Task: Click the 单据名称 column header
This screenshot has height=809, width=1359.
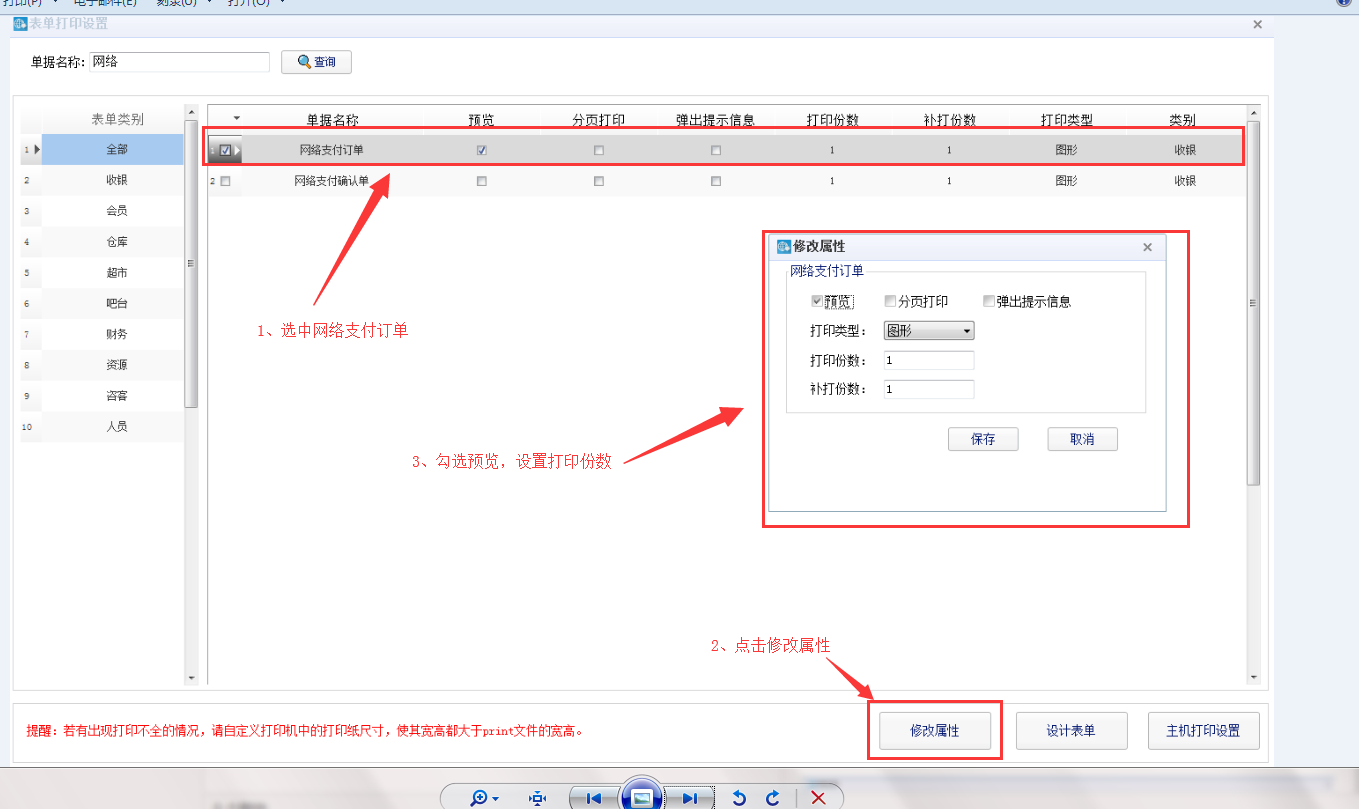Action: (x=332, y=120)
